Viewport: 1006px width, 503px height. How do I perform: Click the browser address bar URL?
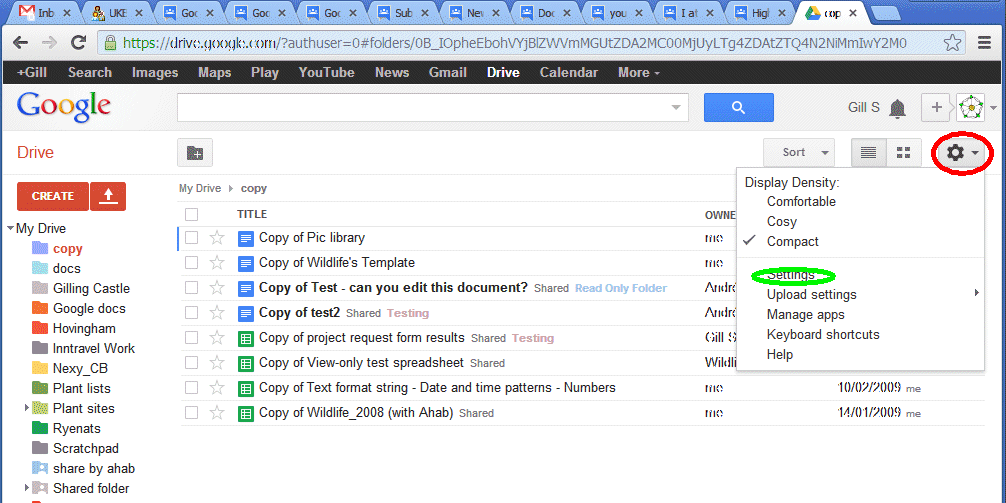pos(515,43)
